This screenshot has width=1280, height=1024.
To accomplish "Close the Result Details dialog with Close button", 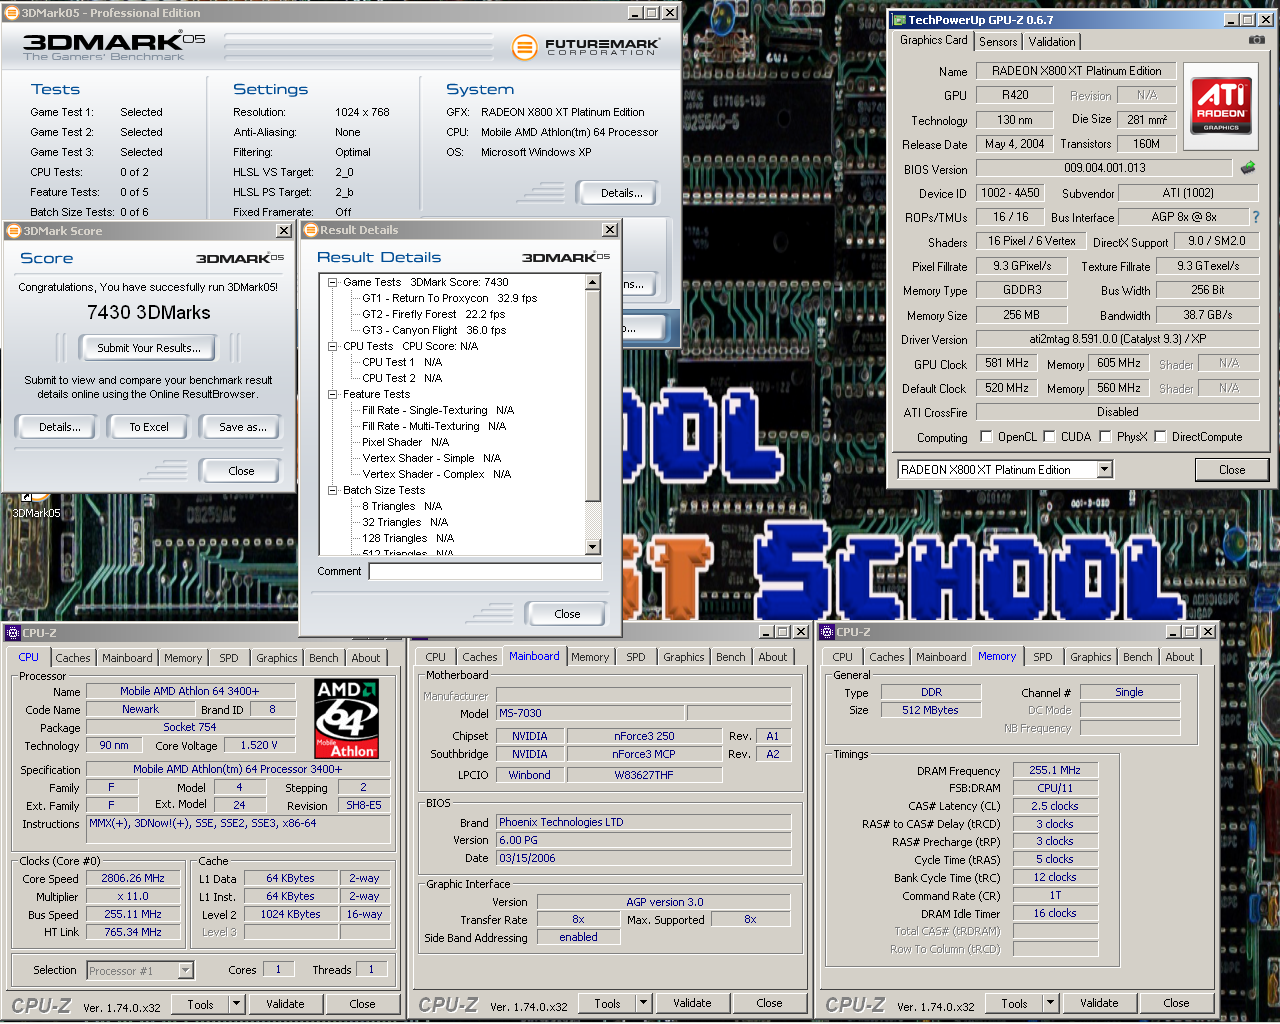I will tap(567, 614).
